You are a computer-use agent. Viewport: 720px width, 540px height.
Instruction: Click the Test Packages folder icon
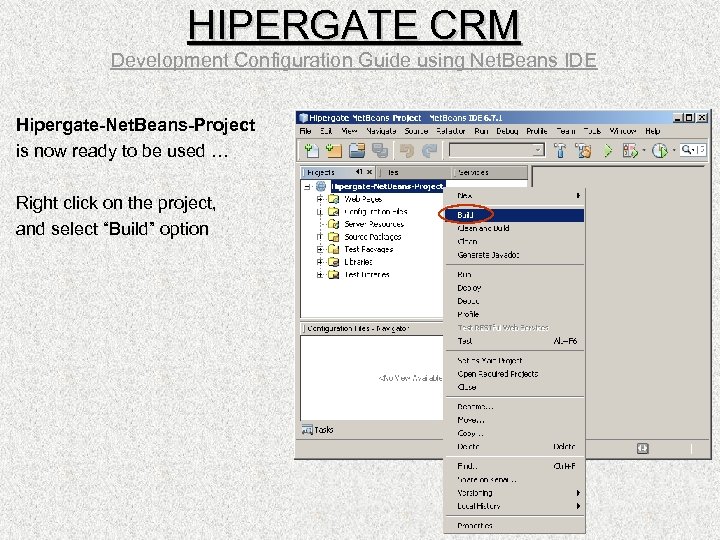[333, 249]
